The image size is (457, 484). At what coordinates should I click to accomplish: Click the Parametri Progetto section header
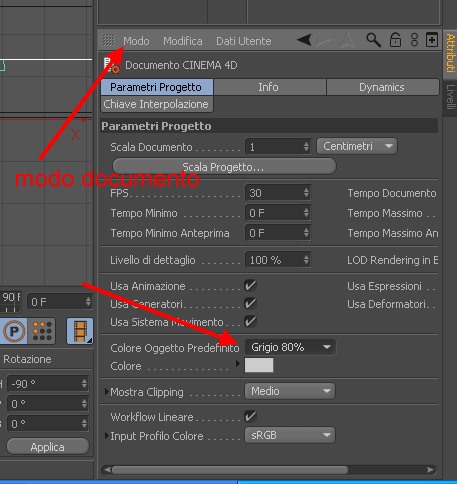[269, 126]
